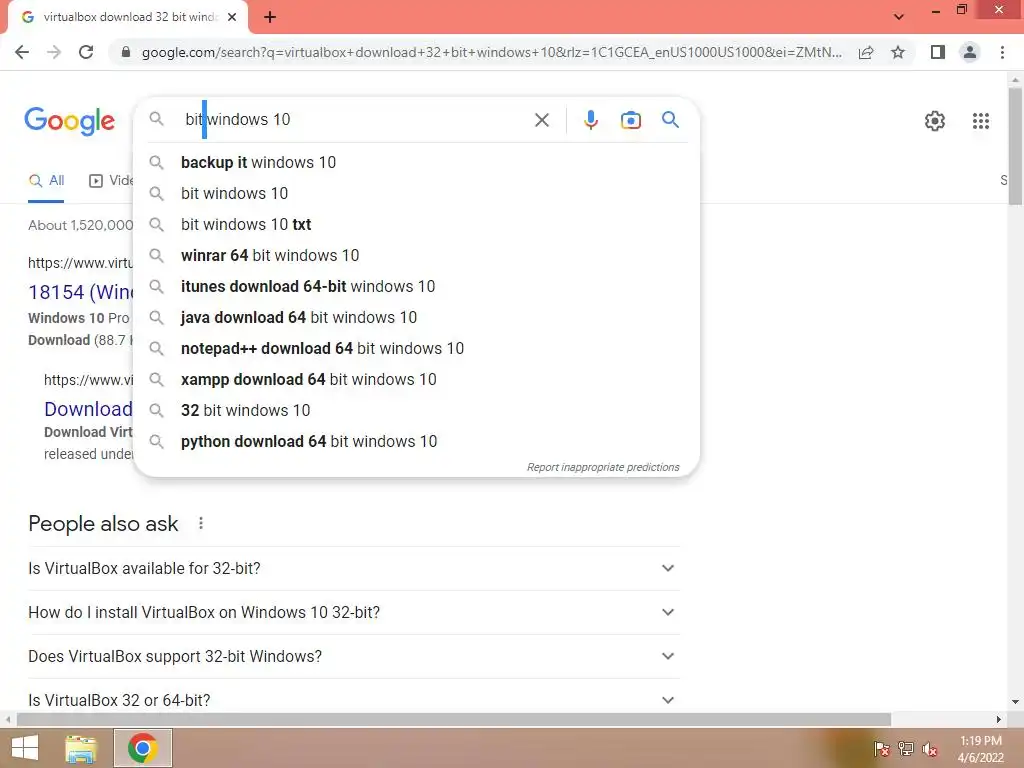Open the Google apps grid
The height and width of the screenshot is (768, 1024).
[x=980, y=121]
